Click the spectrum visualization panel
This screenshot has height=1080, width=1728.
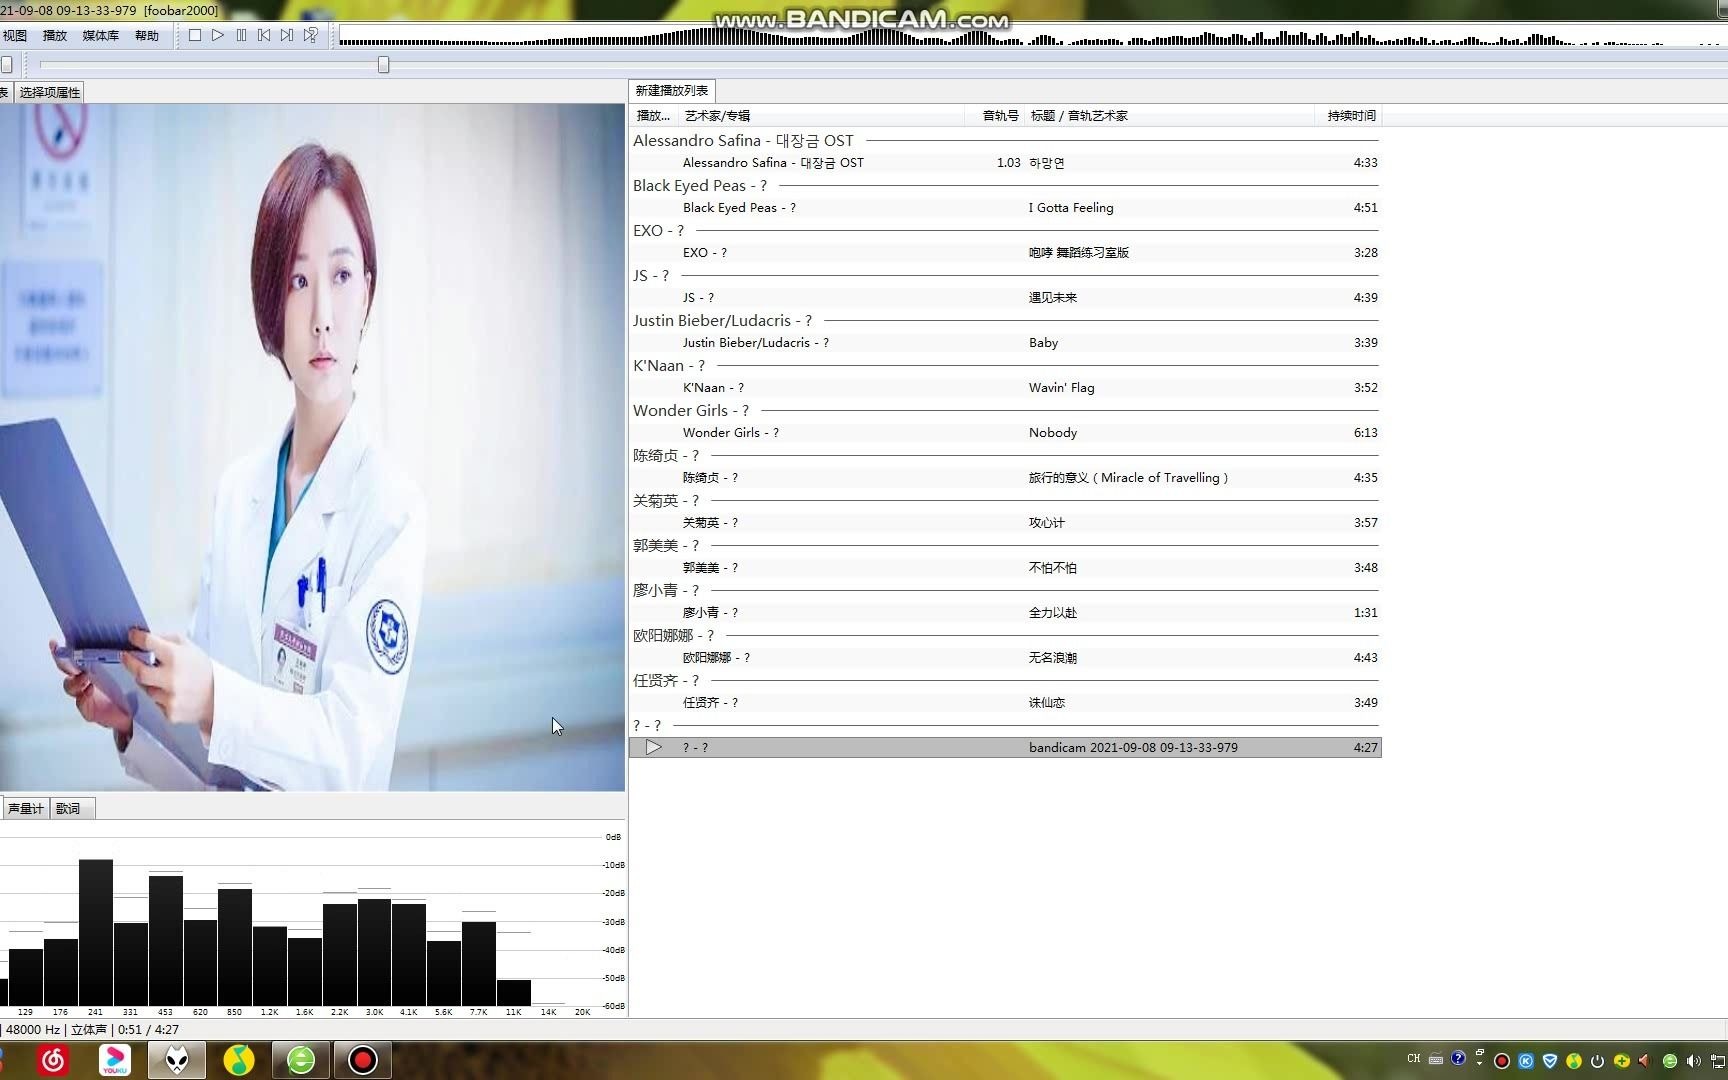pyautogui.click(x=312, y=920)
